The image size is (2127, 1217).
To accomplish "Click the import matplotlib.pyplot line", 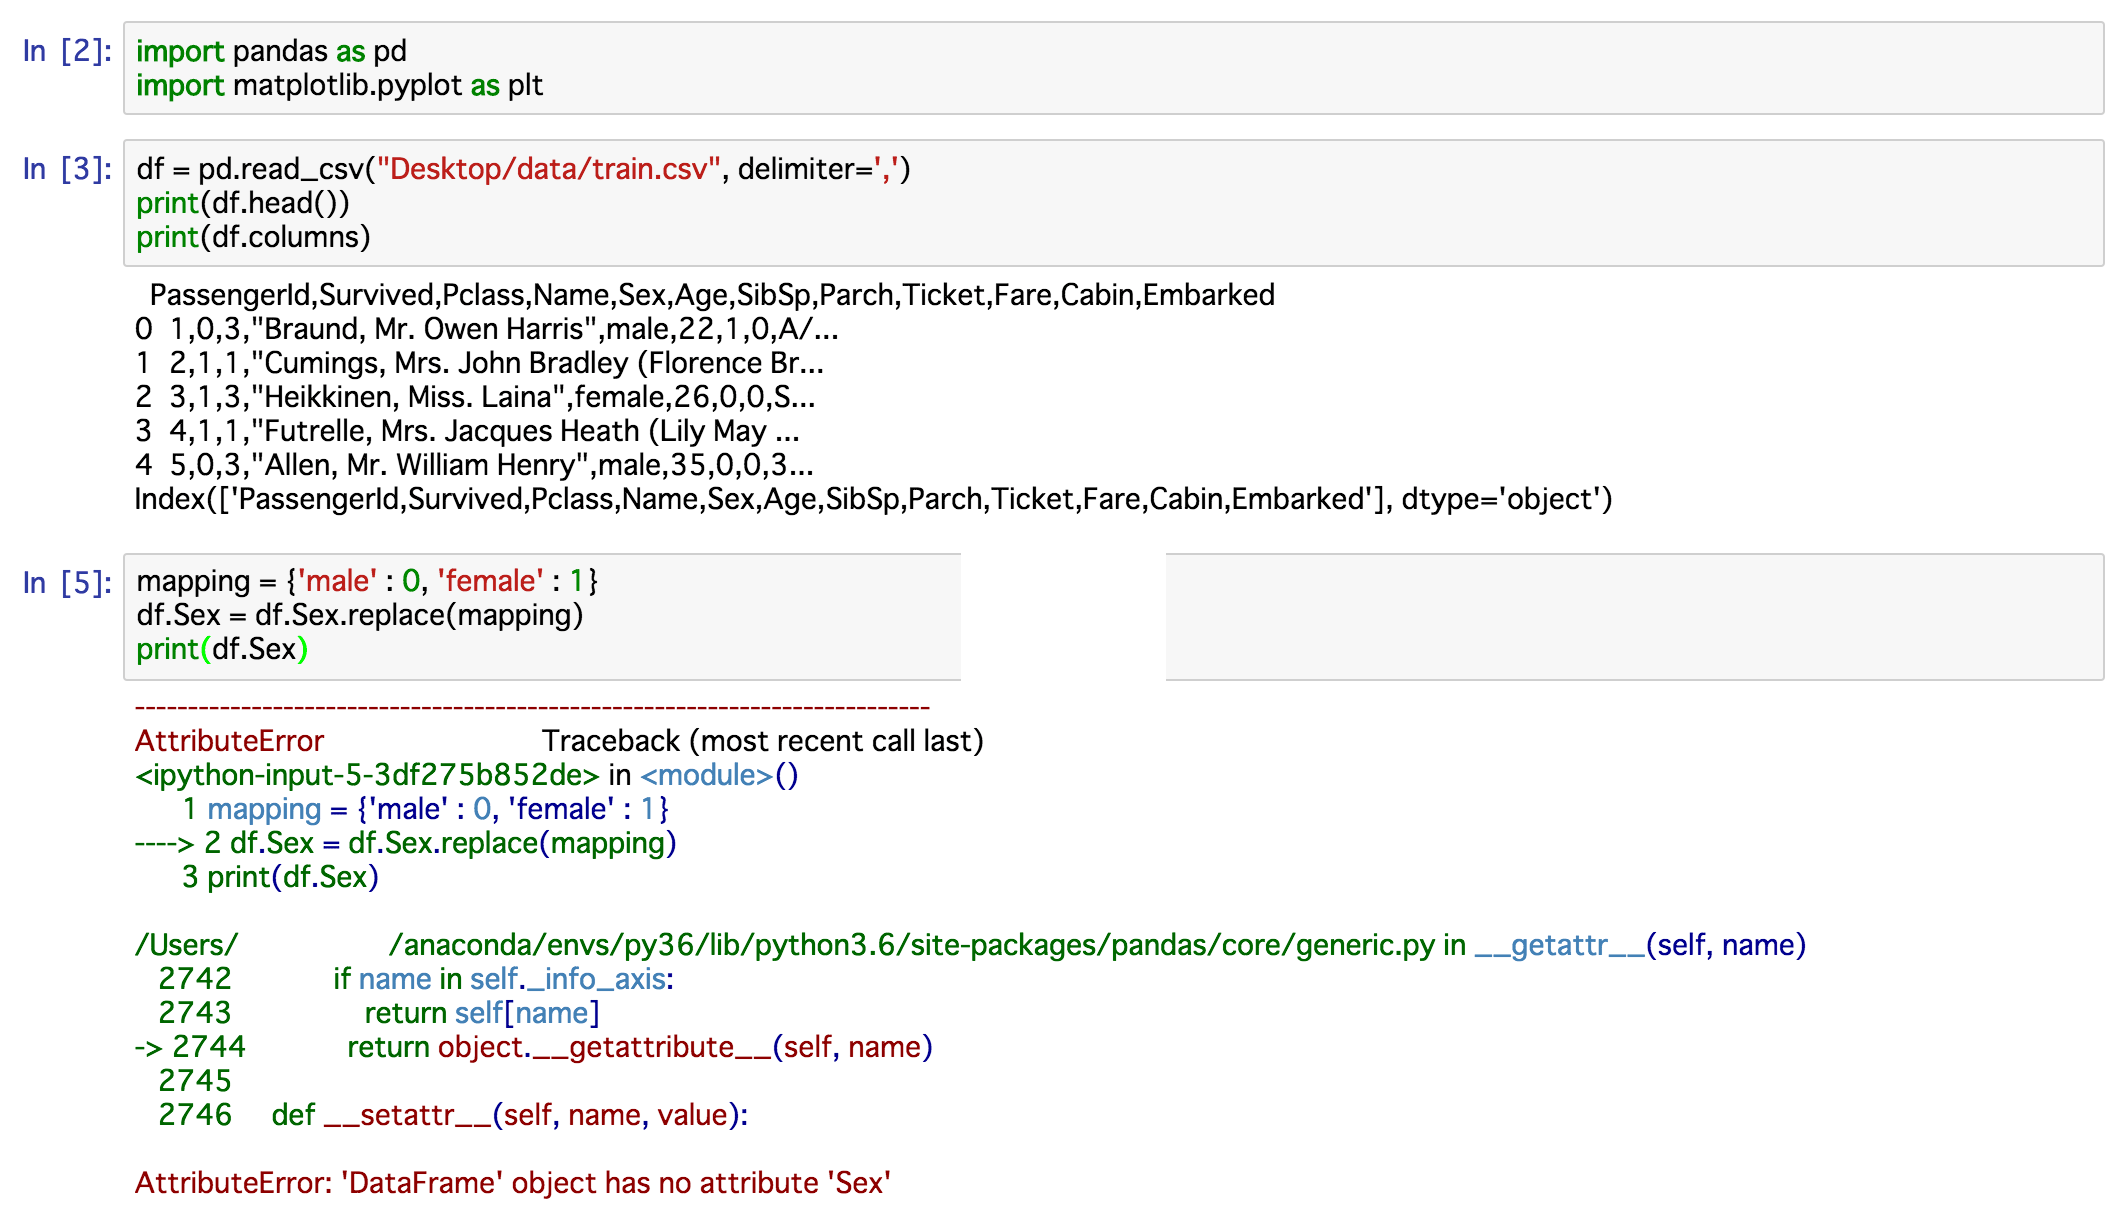I will (x=340, y=86).
